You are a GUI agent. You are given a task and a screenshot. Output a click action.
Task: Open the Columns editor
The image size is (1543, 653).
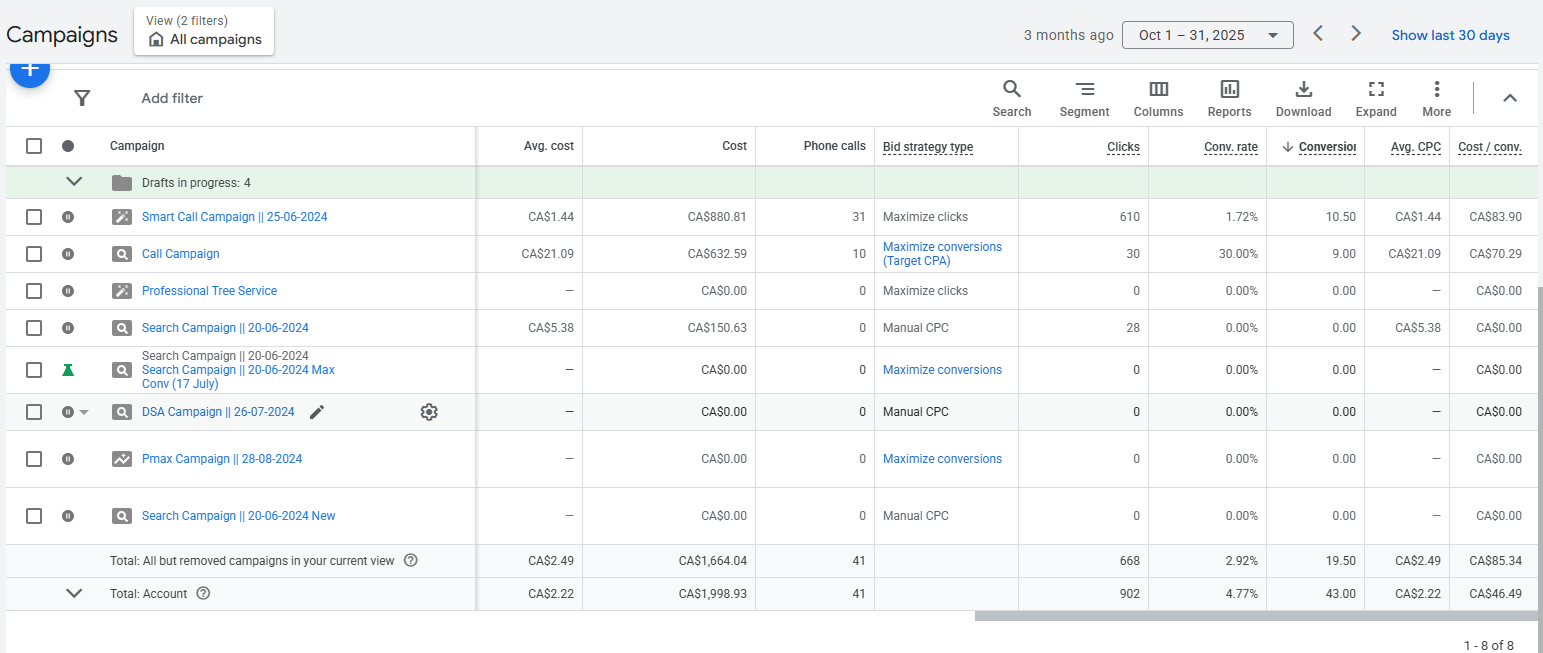(1158, 98)
